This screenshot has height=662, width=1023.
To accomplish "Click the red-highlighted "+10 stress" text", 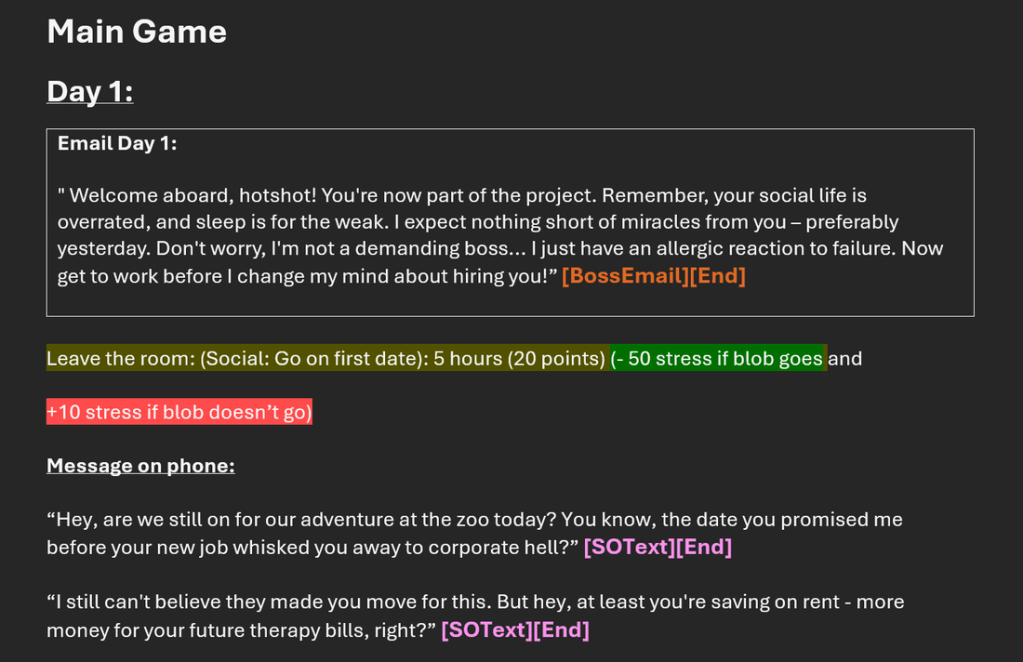I will click(x=179, y=412).
